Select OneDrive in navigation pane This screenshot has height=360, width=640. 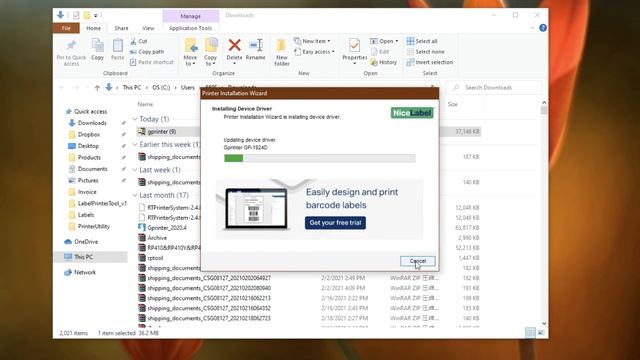(86, 242)
